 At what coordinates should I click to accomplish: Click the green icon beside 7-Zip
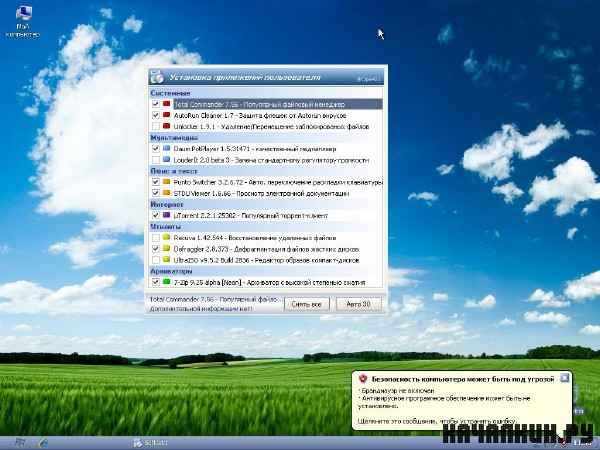tap(166, 282)
